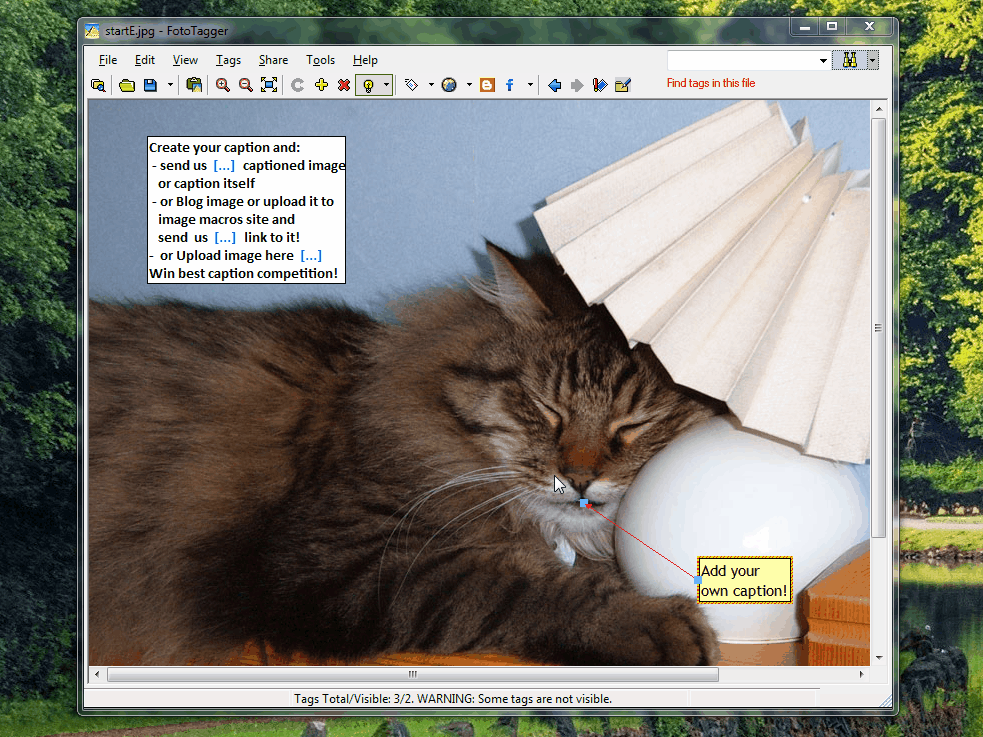This screenshot has height=737, width=983.
Task: Click the edit note pencil icon
Action: (x=623, y=85)
